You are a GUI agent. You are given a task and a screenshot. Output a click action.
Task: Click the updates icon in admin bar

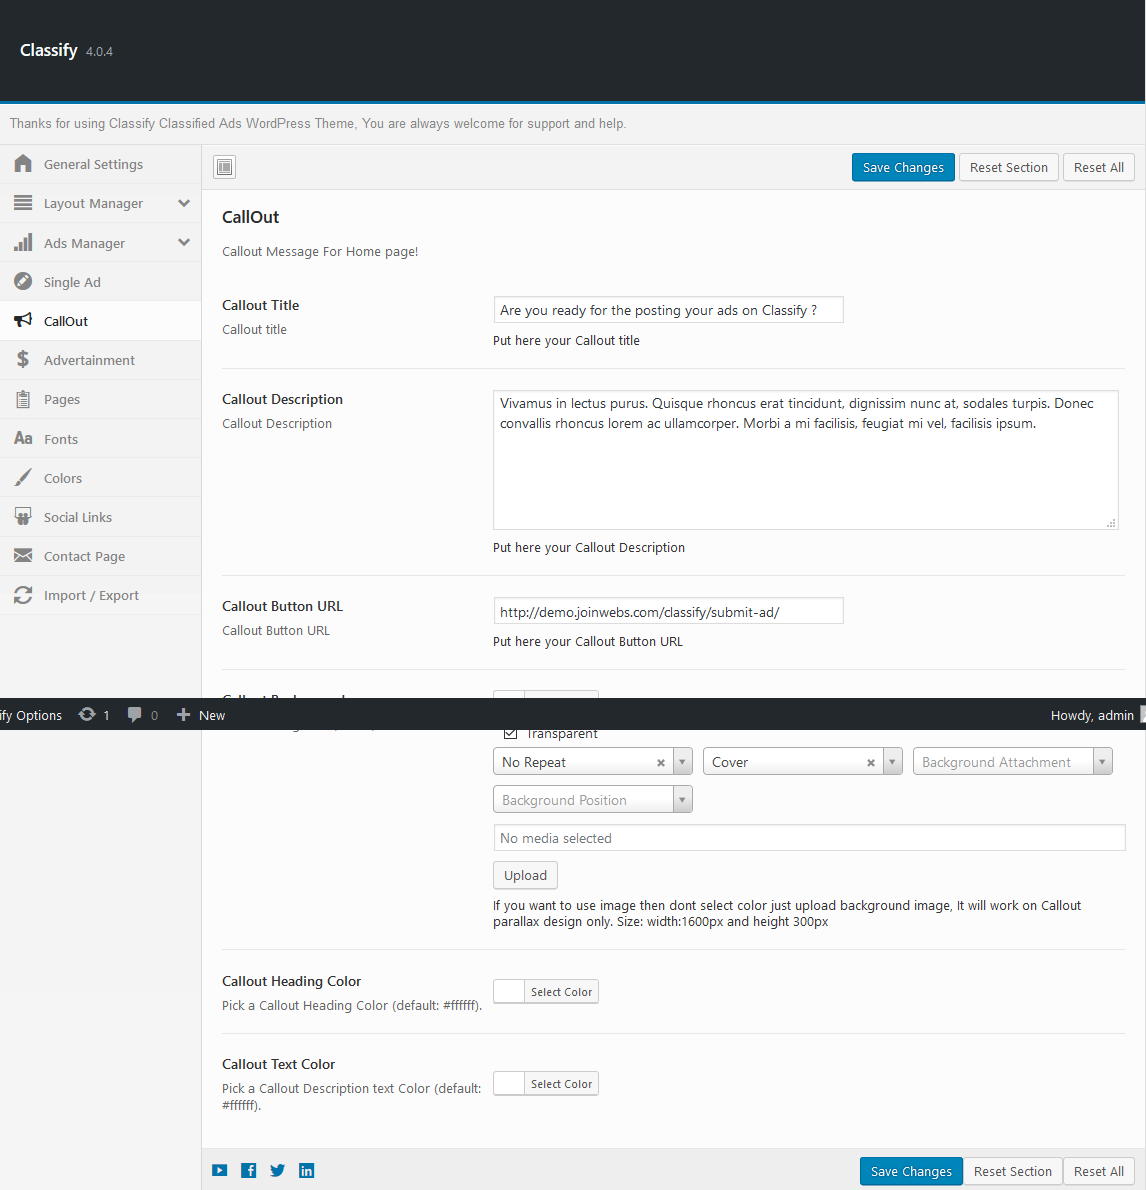point(87,714)
